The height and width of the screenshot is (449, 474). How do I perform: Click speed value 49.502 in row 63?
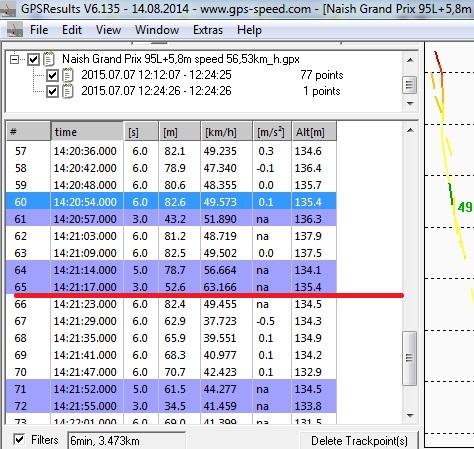(x=220, y=253)
